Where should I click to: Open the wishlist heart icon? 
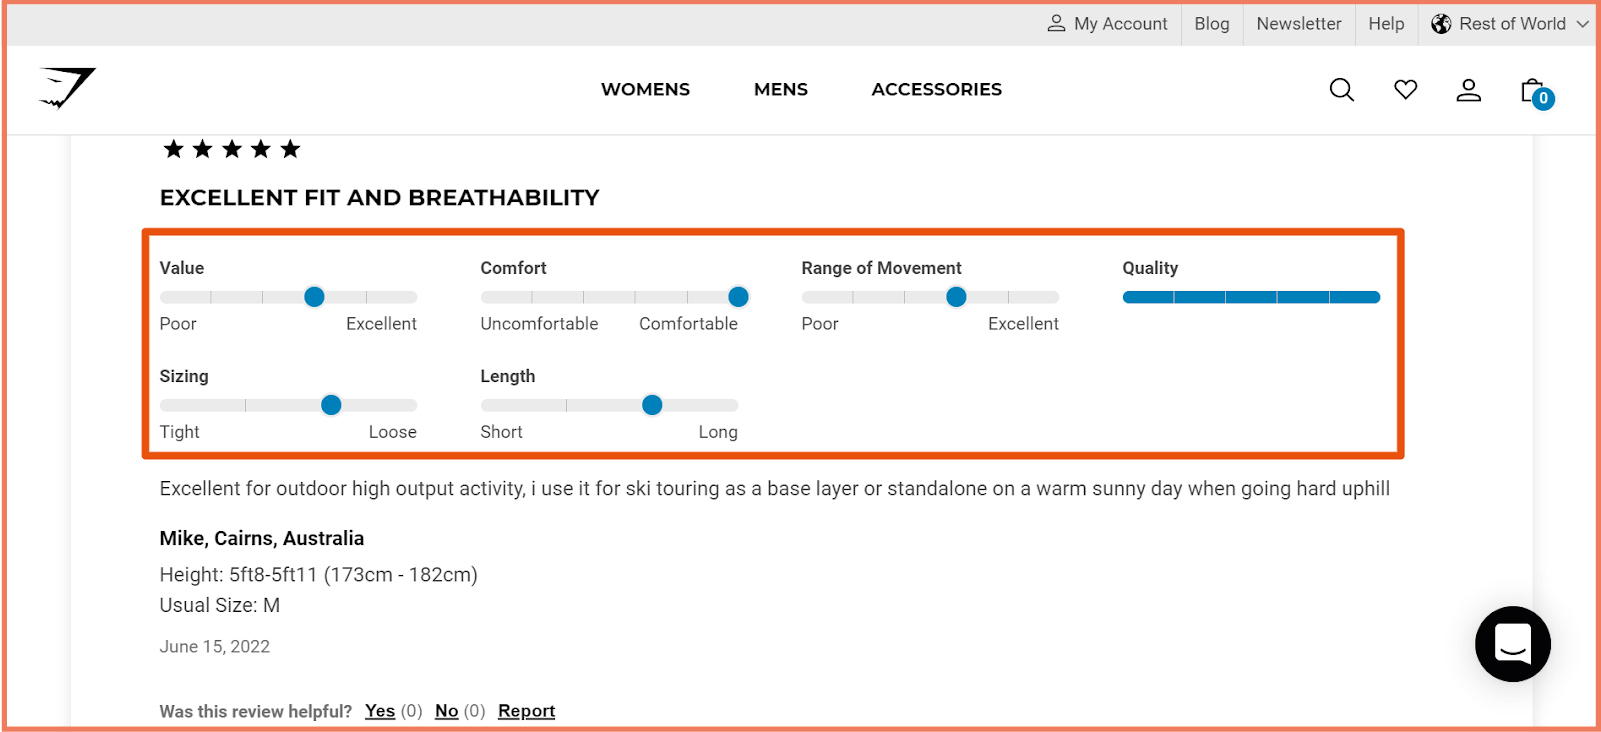1405,90
